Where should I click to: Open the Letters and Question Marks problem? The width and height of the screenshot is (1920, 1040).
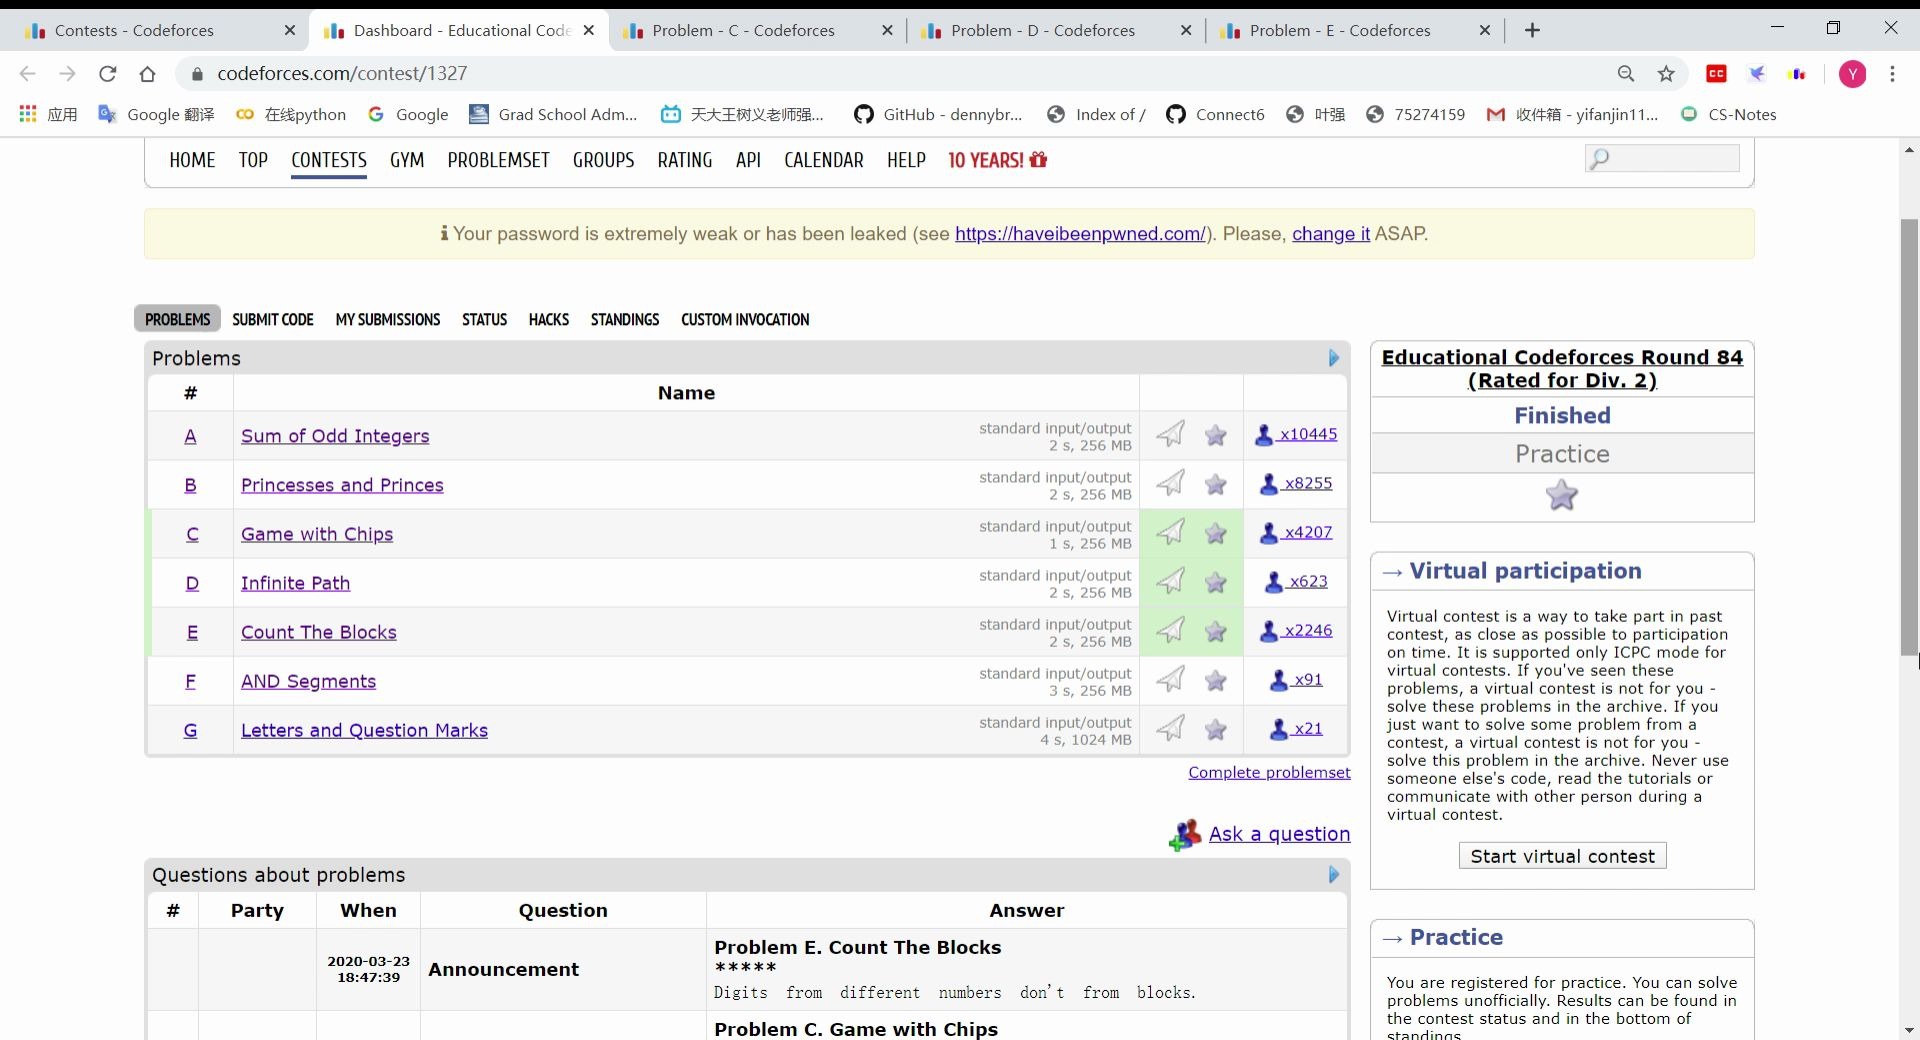364,730
